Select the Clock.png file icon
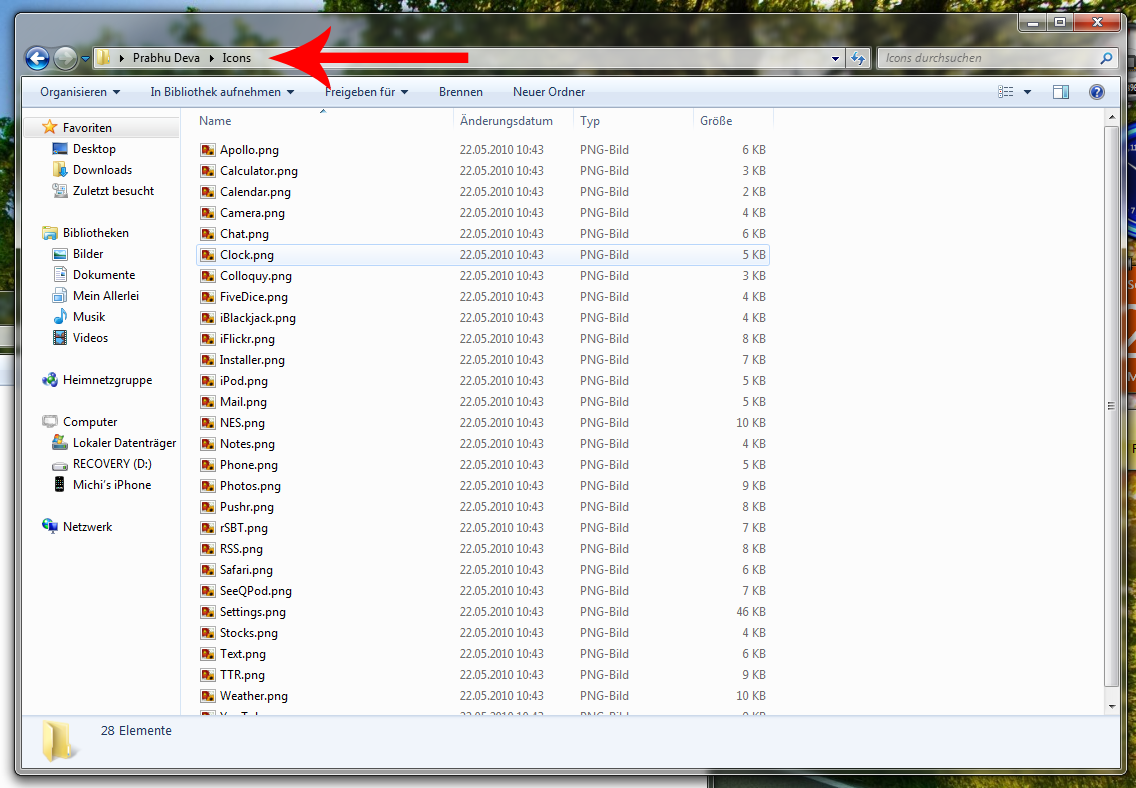The image size is (1136, 788). (x=208, y=255)
